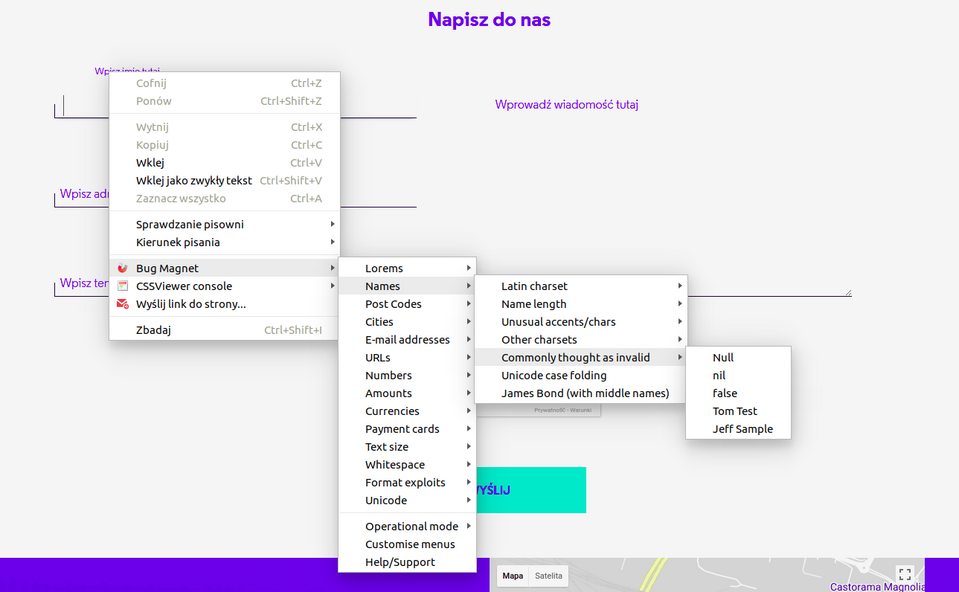Insert the nil name value
Screen dimensions: 959x592
pos(738,376)
